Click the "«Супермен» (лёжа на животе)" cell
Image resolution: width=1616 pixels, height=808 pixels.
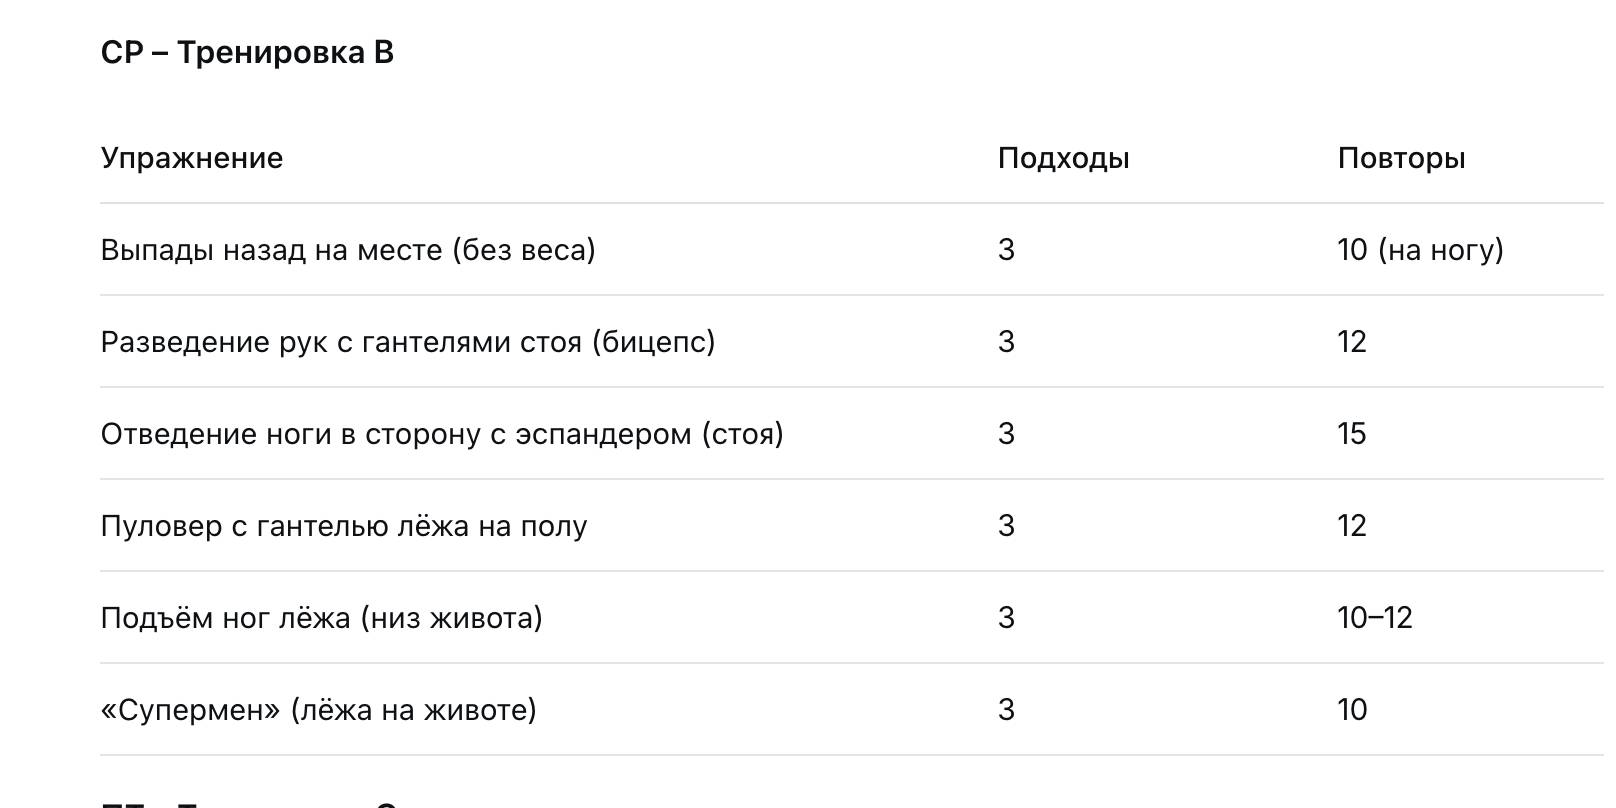click(318, 710)
